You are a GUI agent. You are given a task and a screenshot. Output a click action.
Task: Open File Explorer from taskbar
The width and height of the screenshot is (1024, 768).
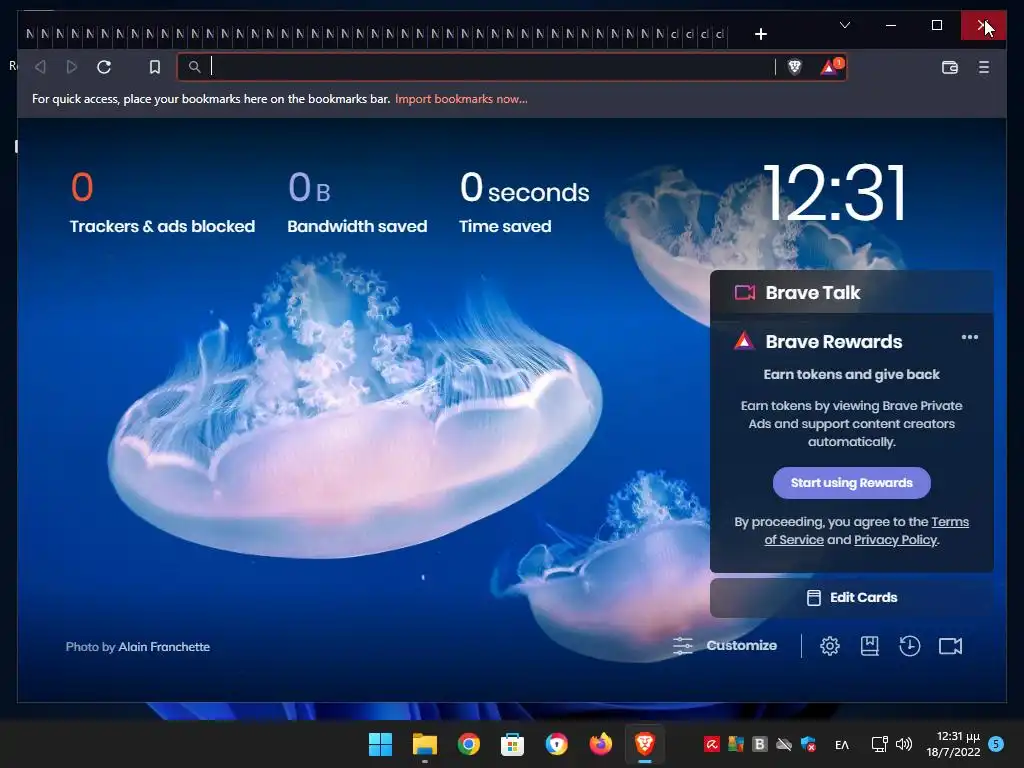424,744
